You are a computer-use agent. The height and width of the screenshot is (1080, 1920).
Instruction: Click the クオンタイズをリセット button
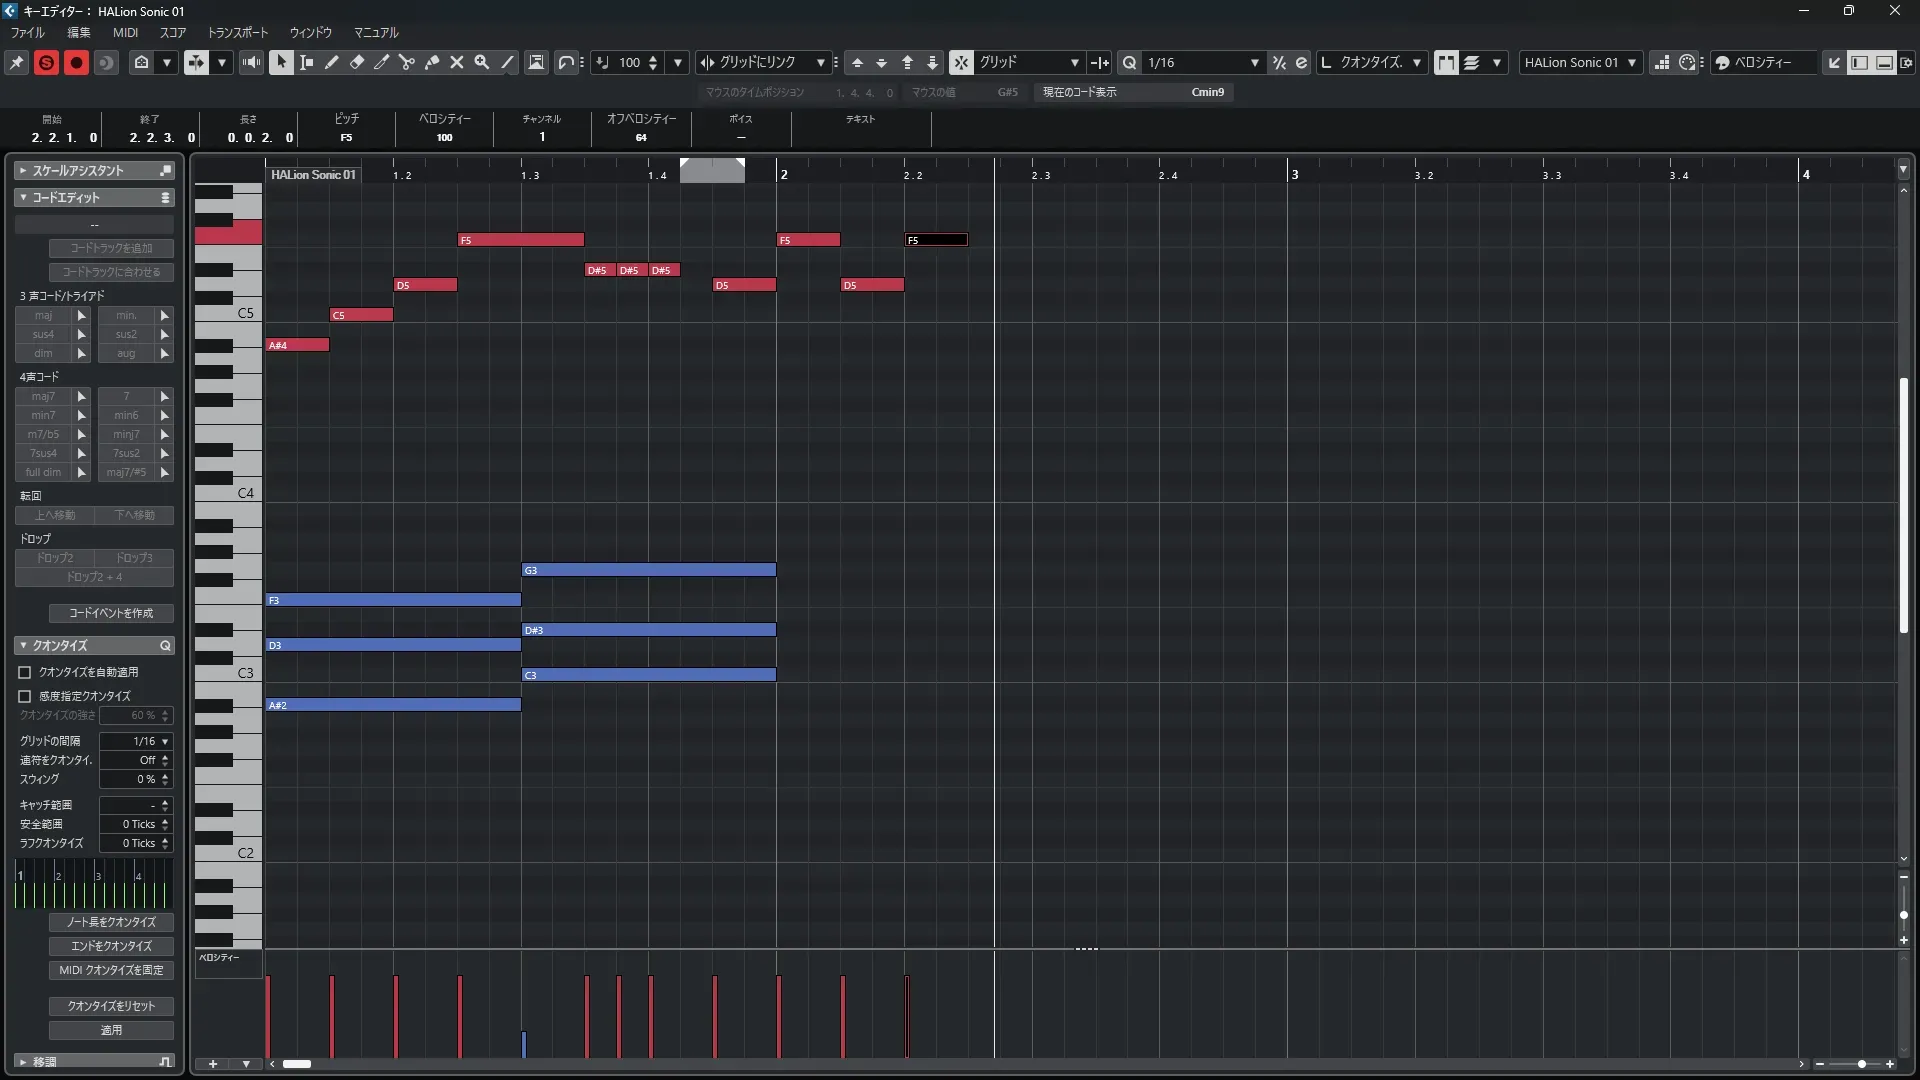click(111, 1006)
